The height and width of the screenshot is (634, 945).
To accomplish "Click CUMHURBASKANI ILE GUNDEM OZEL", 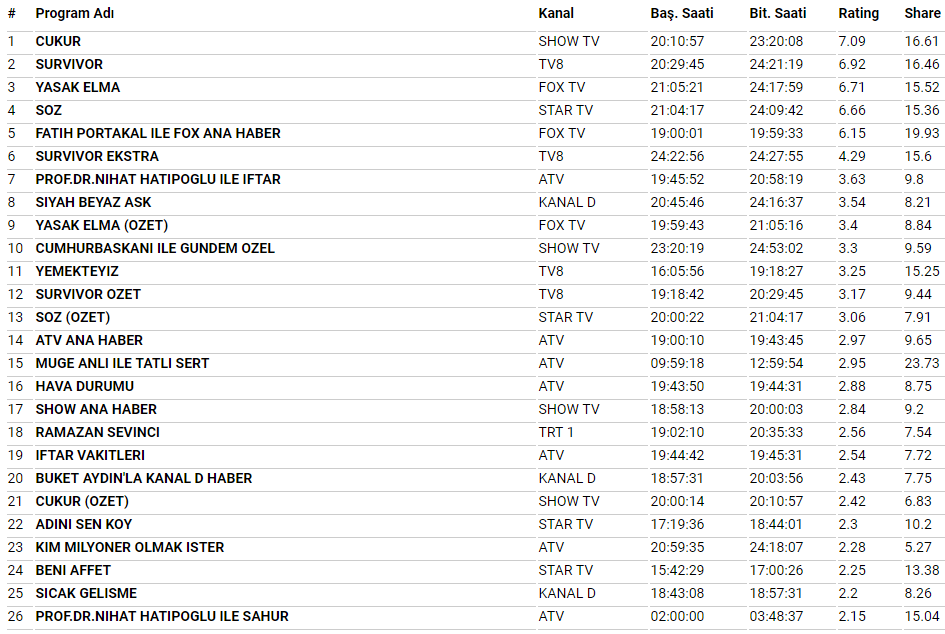I will point(155,248).
